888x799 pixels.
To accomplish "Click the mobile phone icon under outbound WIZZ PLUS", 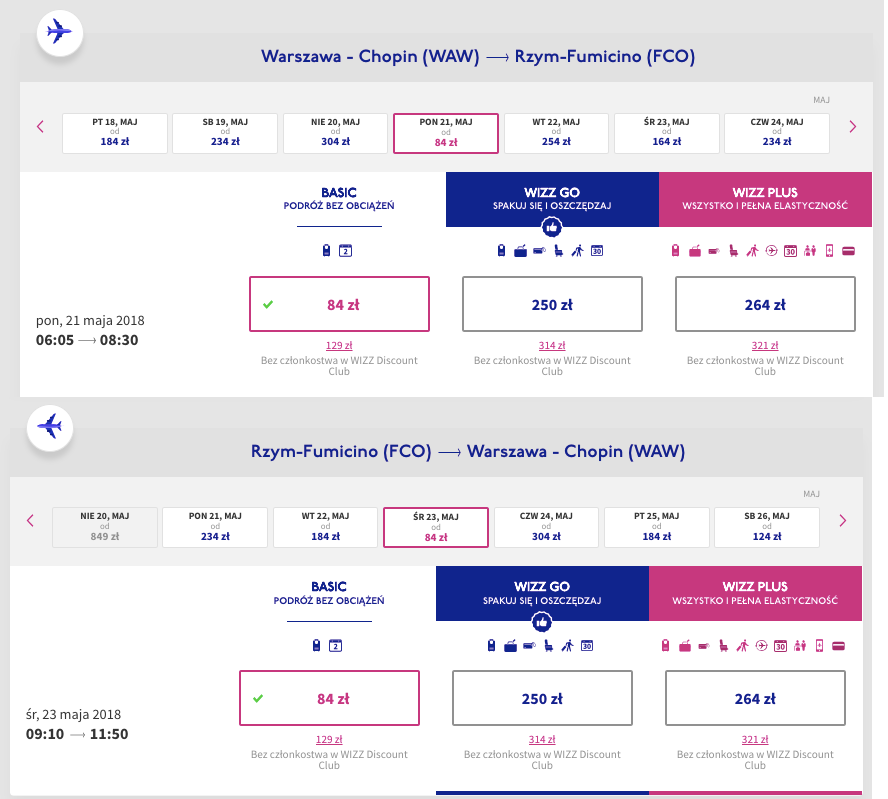I will [830, 250].
